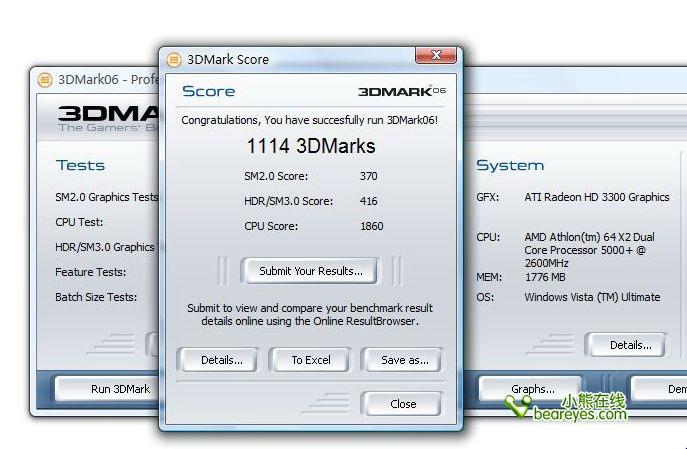
Task: Click the 3DMark Score dialog title bar
Action: [x=300, y=59]
